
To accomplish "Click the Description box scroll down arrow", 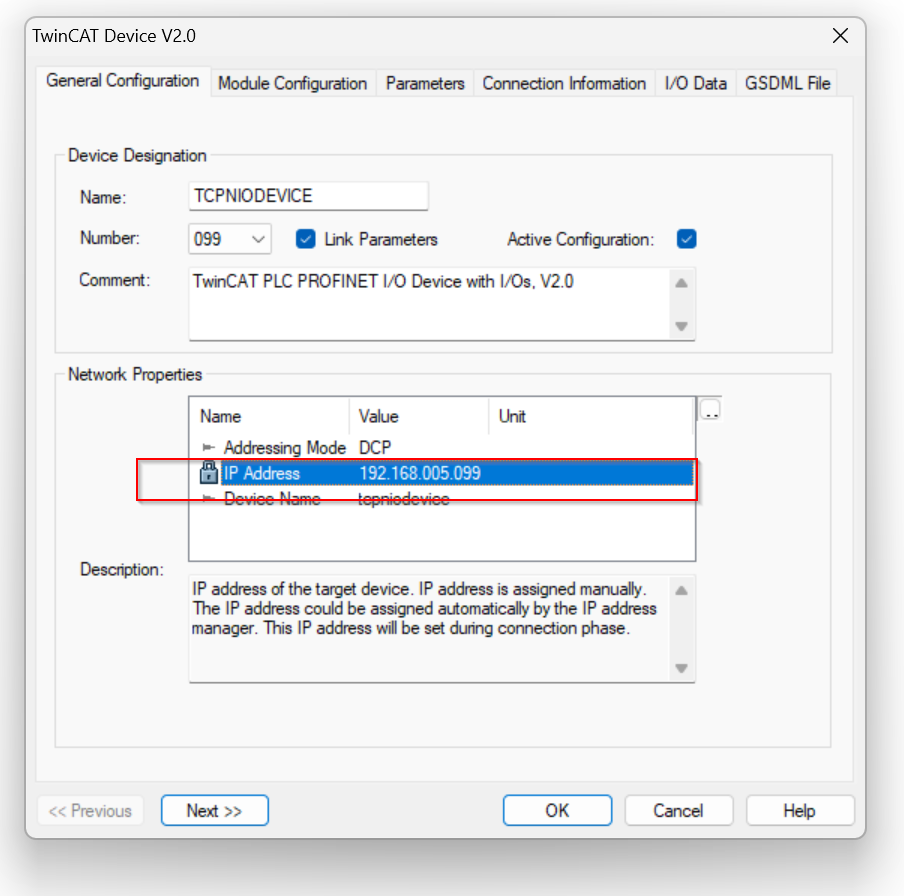I will click(x=681, y=668).
